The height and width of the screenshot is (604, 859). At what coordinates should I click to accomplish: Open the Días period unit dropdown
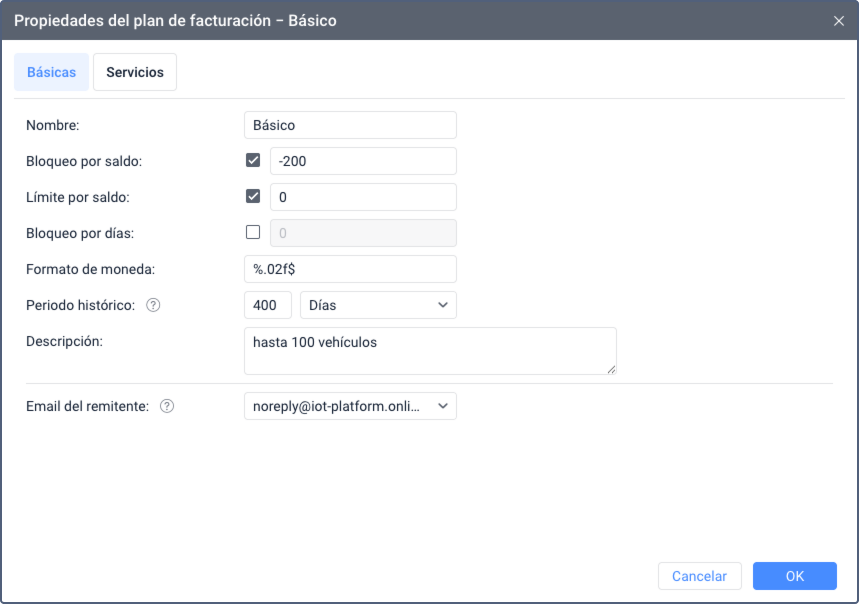pos(378,305)
